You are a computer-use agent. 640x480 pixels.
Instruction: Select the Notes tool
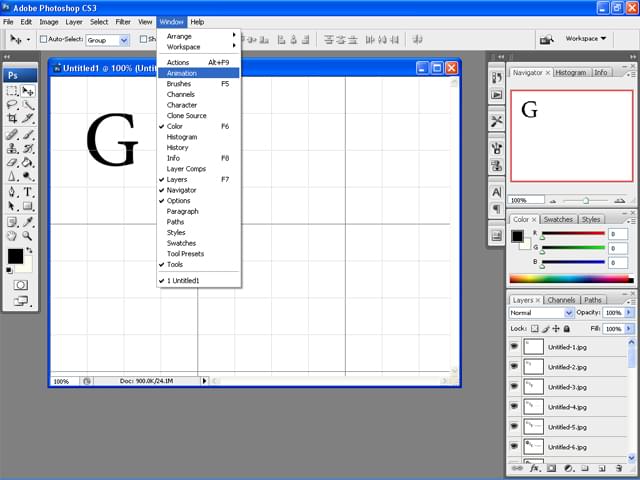pos(12,222)
